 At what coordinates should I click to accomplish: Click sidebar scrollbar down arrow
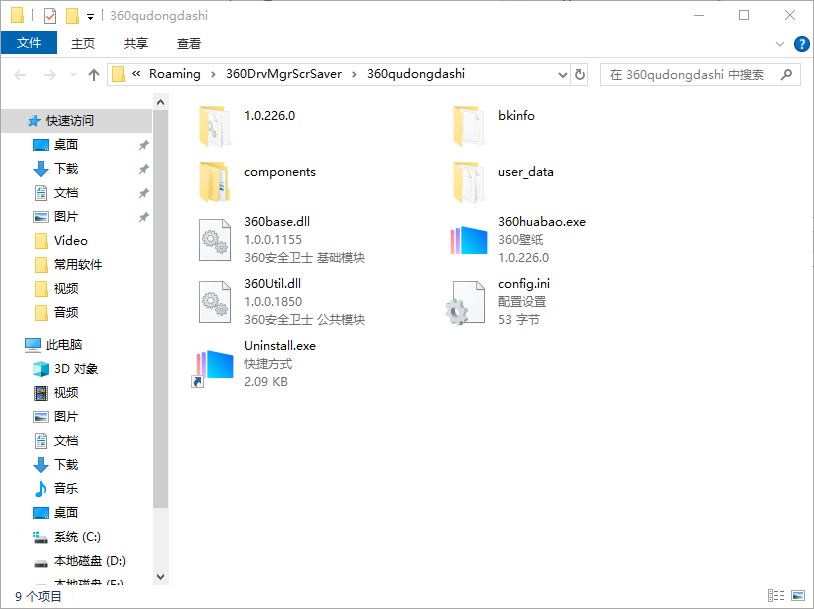[x=160, y=577]
